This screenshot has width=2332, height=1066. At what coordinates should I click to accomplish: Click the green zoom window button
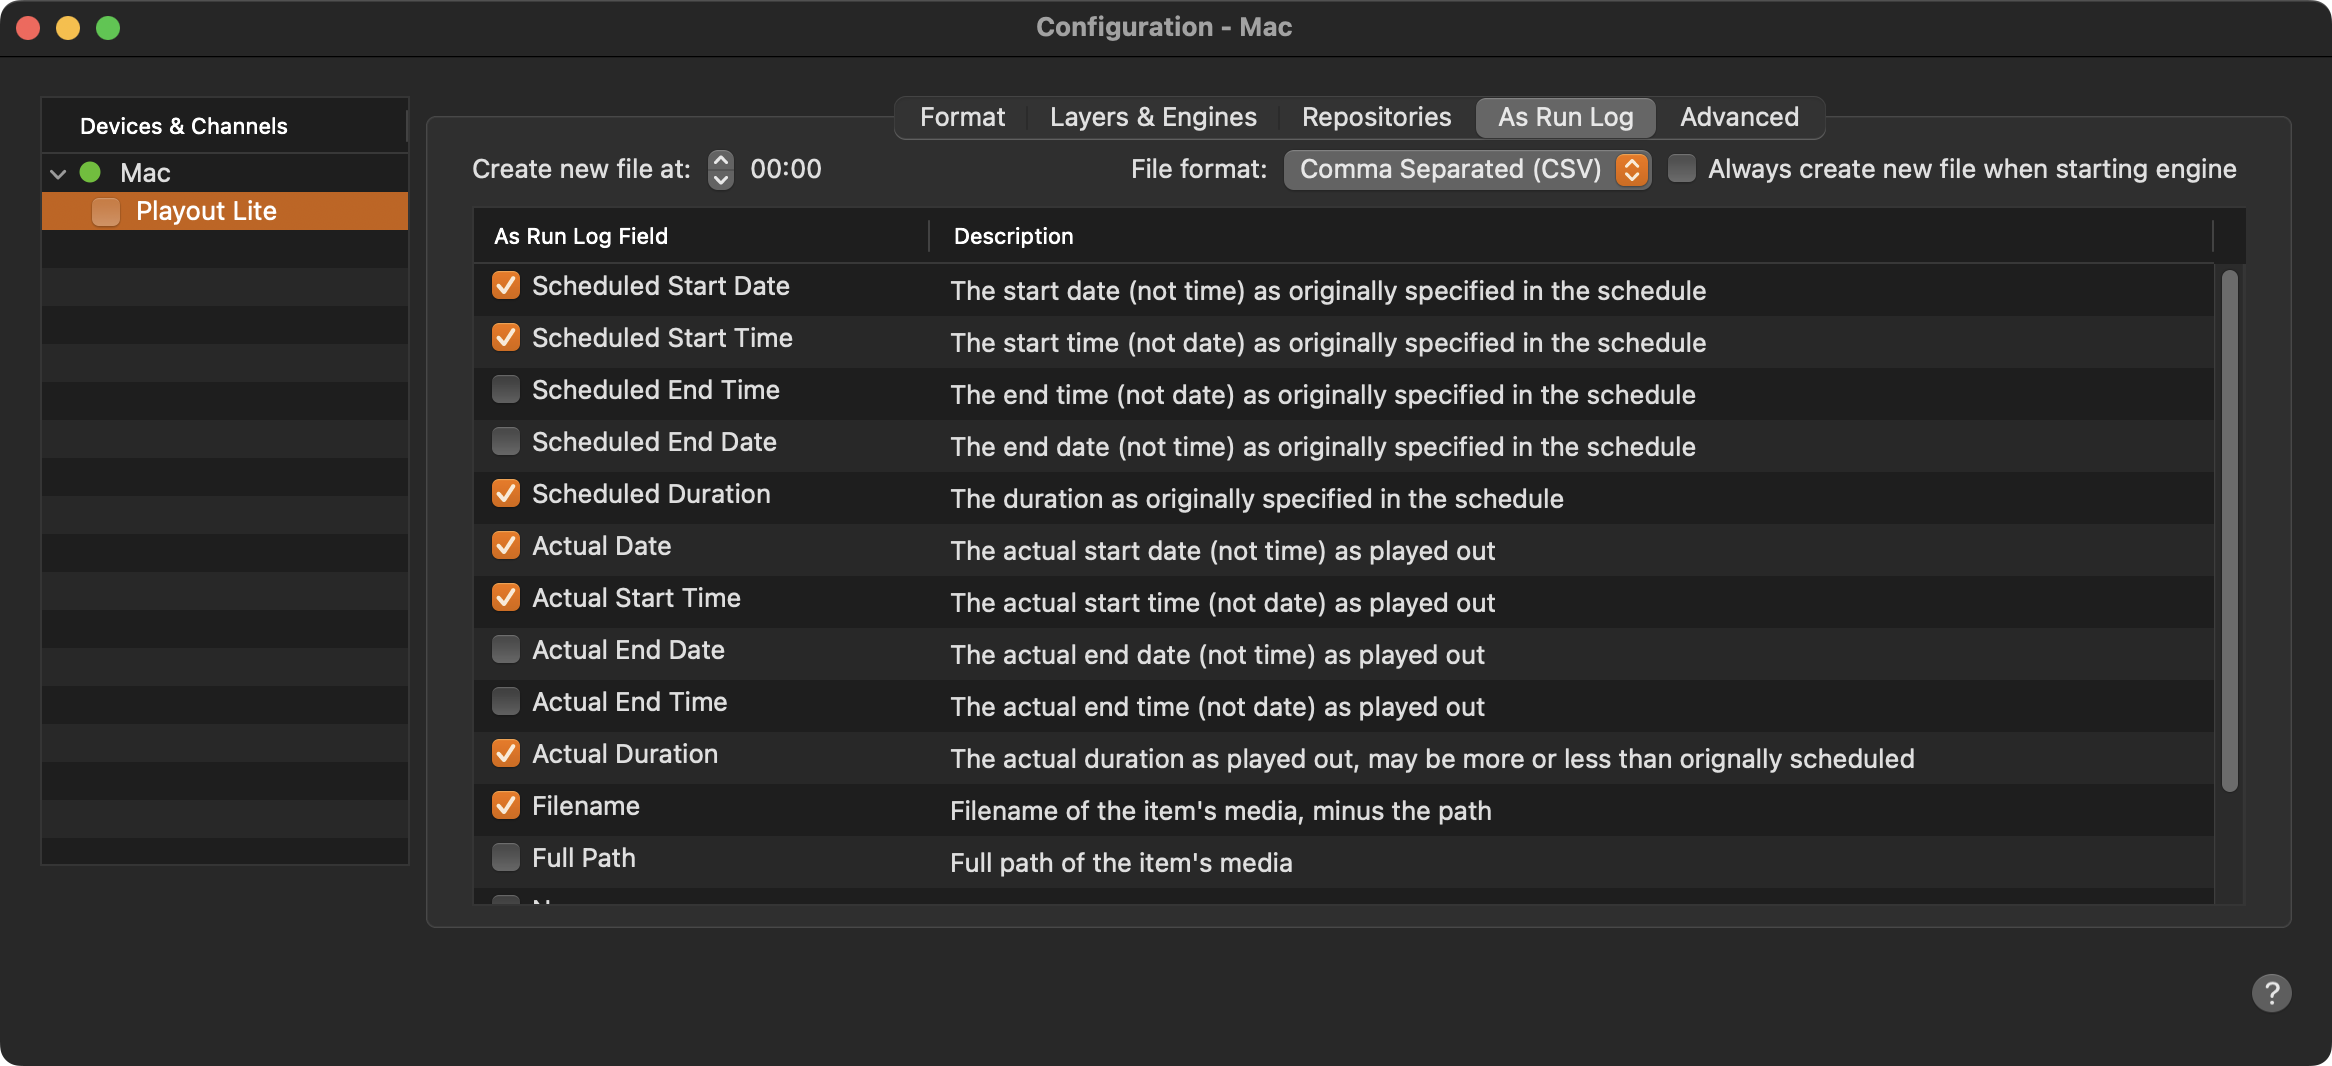coord(108,28)
